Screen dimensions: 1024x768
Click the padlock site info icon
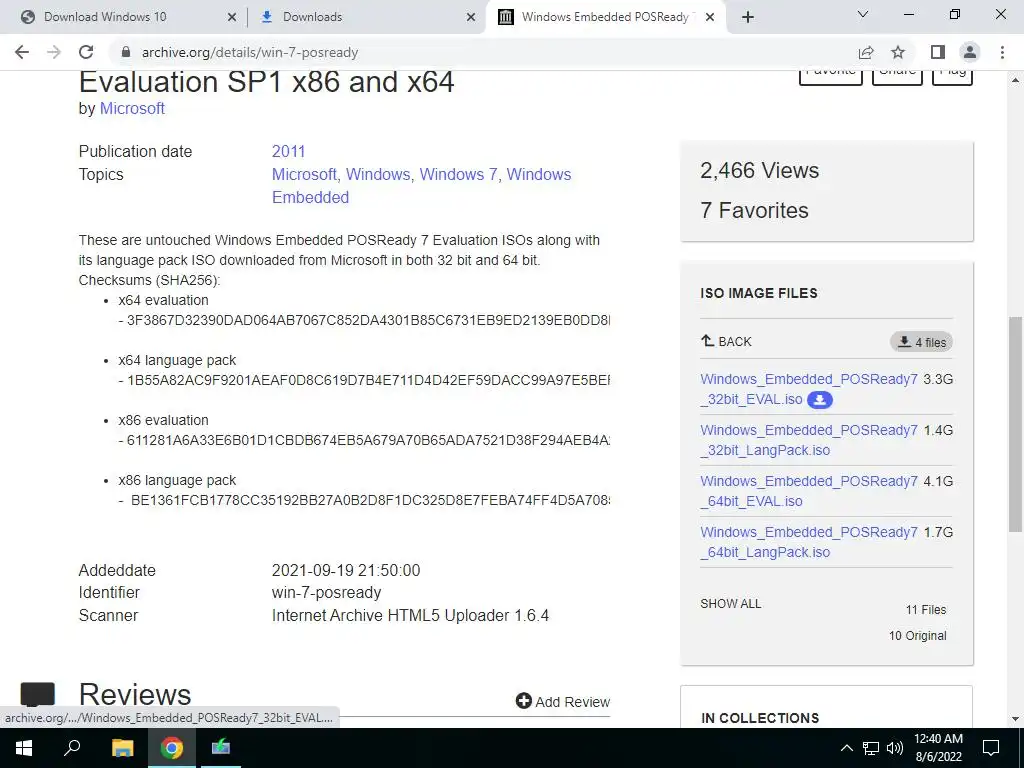126,52
